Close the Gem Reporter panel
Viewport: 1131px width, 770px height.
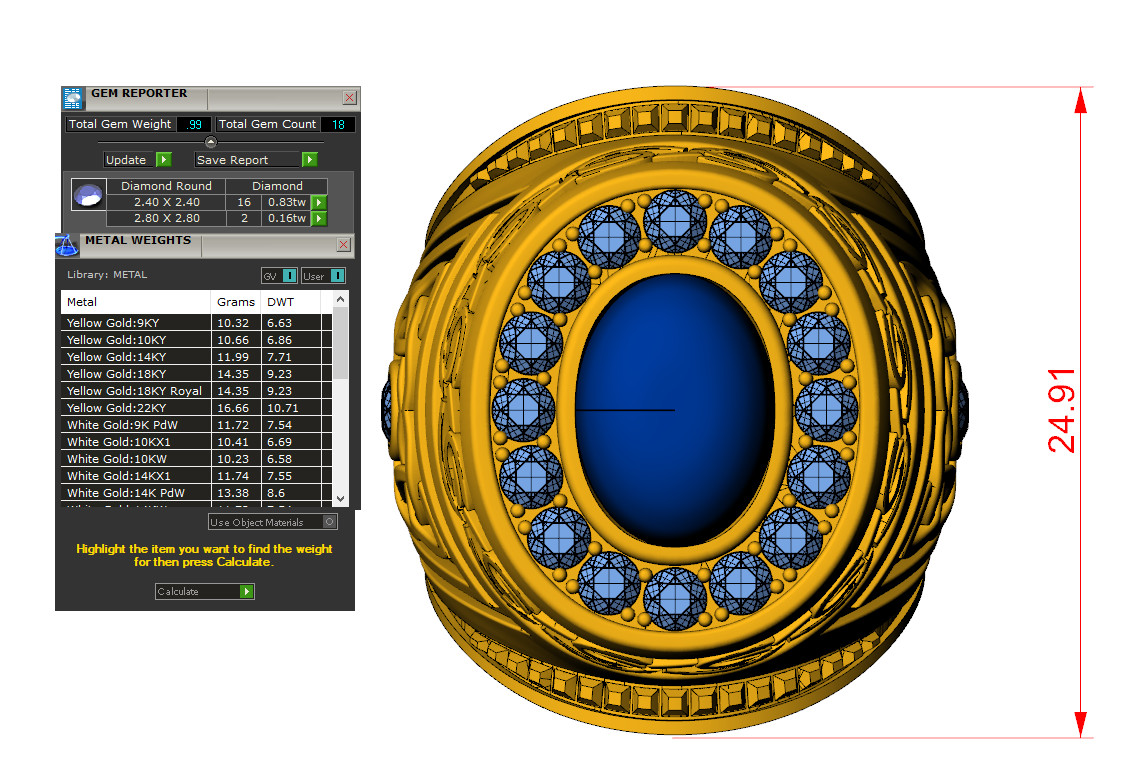tap(349, 98)
